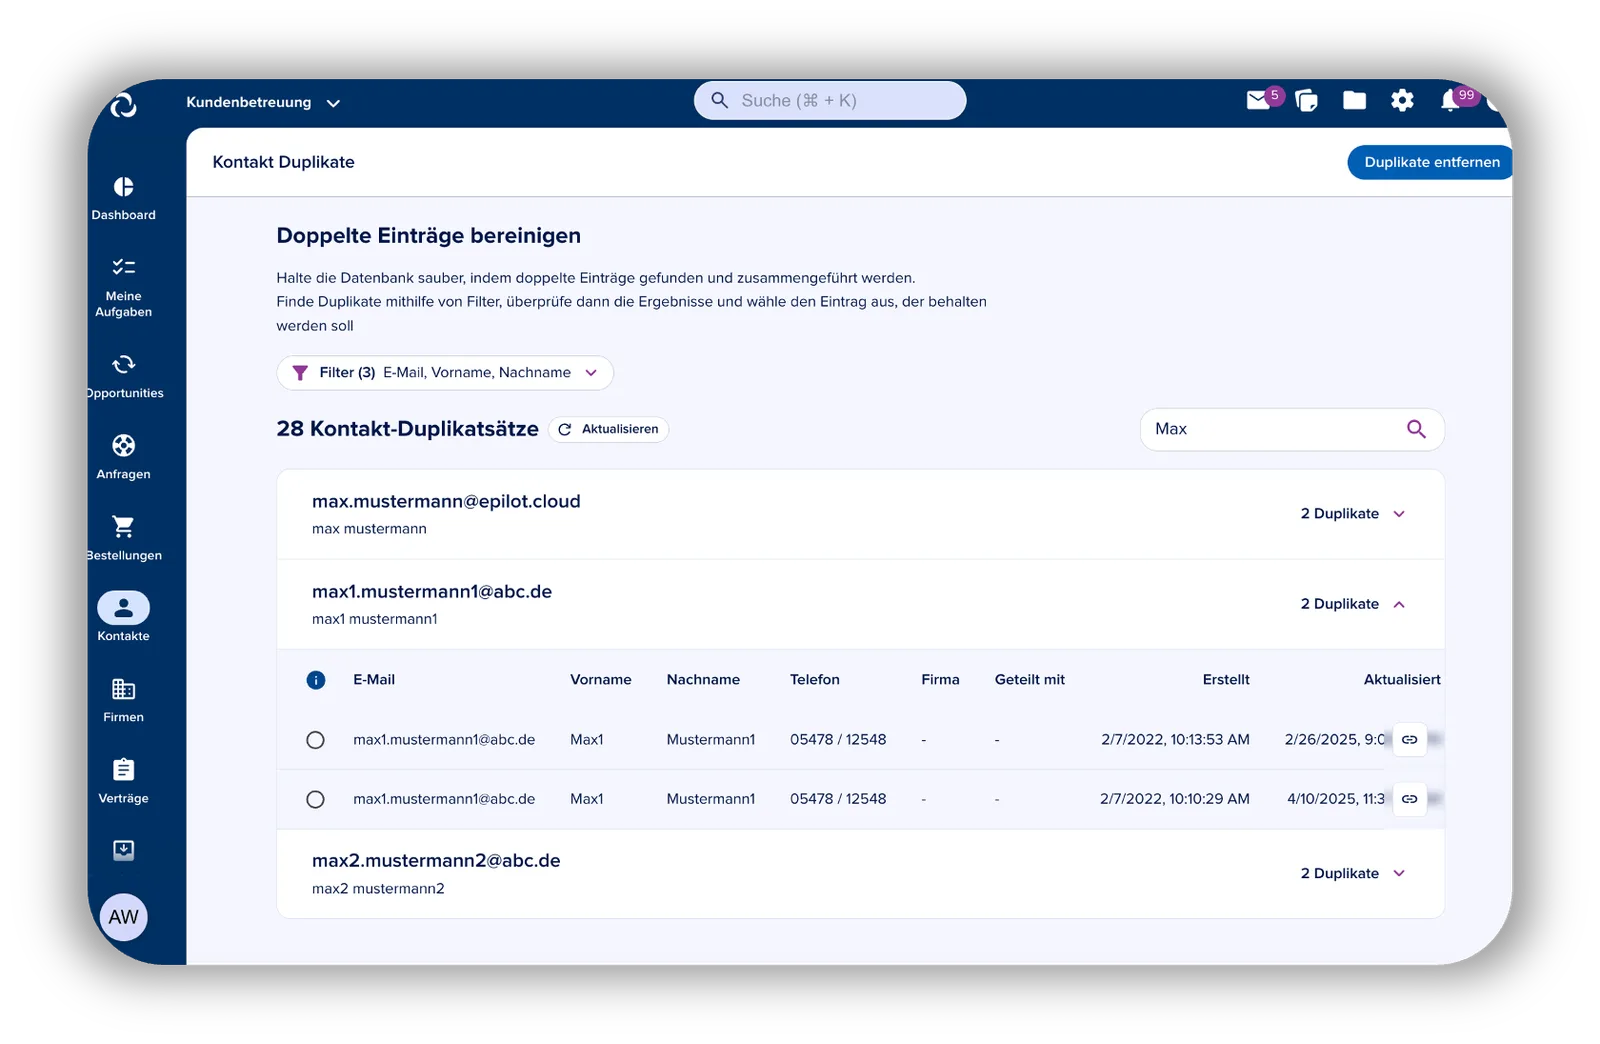Click the 2/7/2022, 10:10:29 AM created date
Viewport: 1600px width, 1044px height.
tap(1175, 799)
